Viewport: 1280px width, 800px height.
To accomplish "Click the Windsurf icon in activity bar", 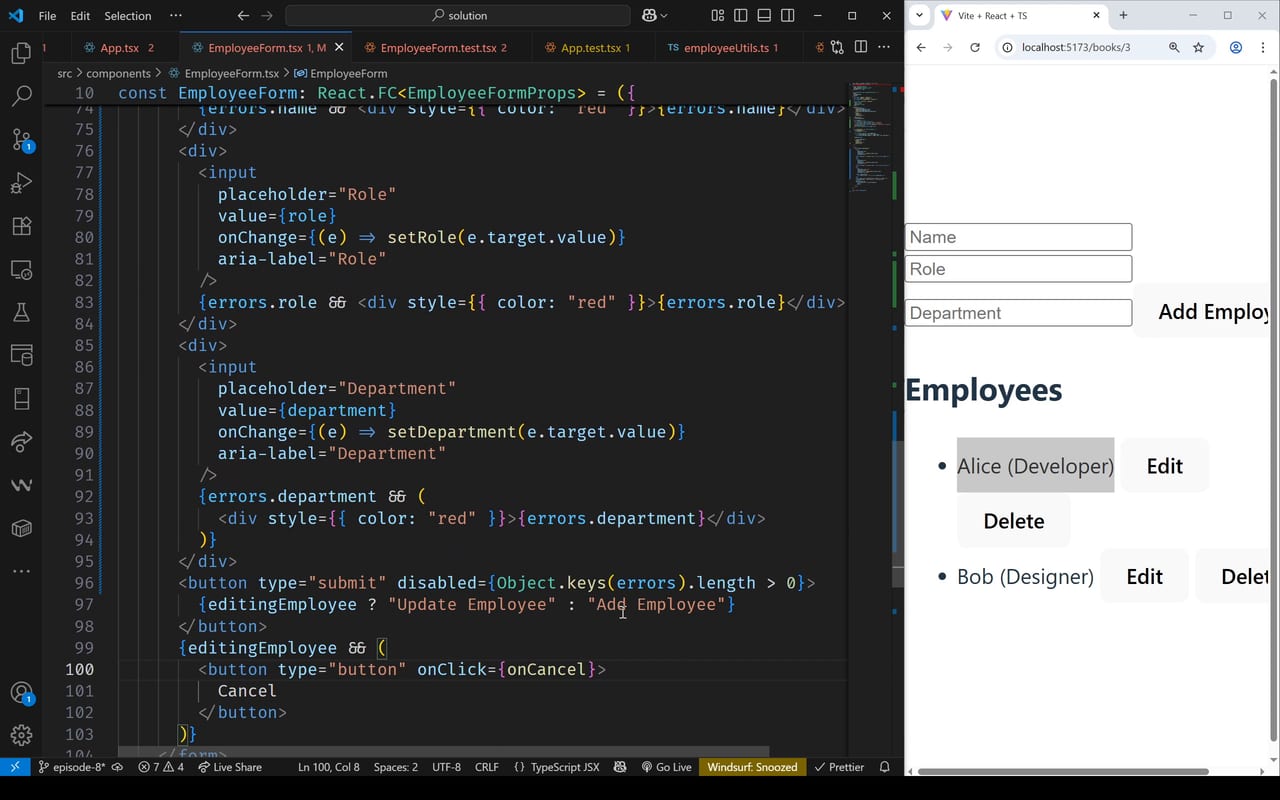I will pos(21,485).
